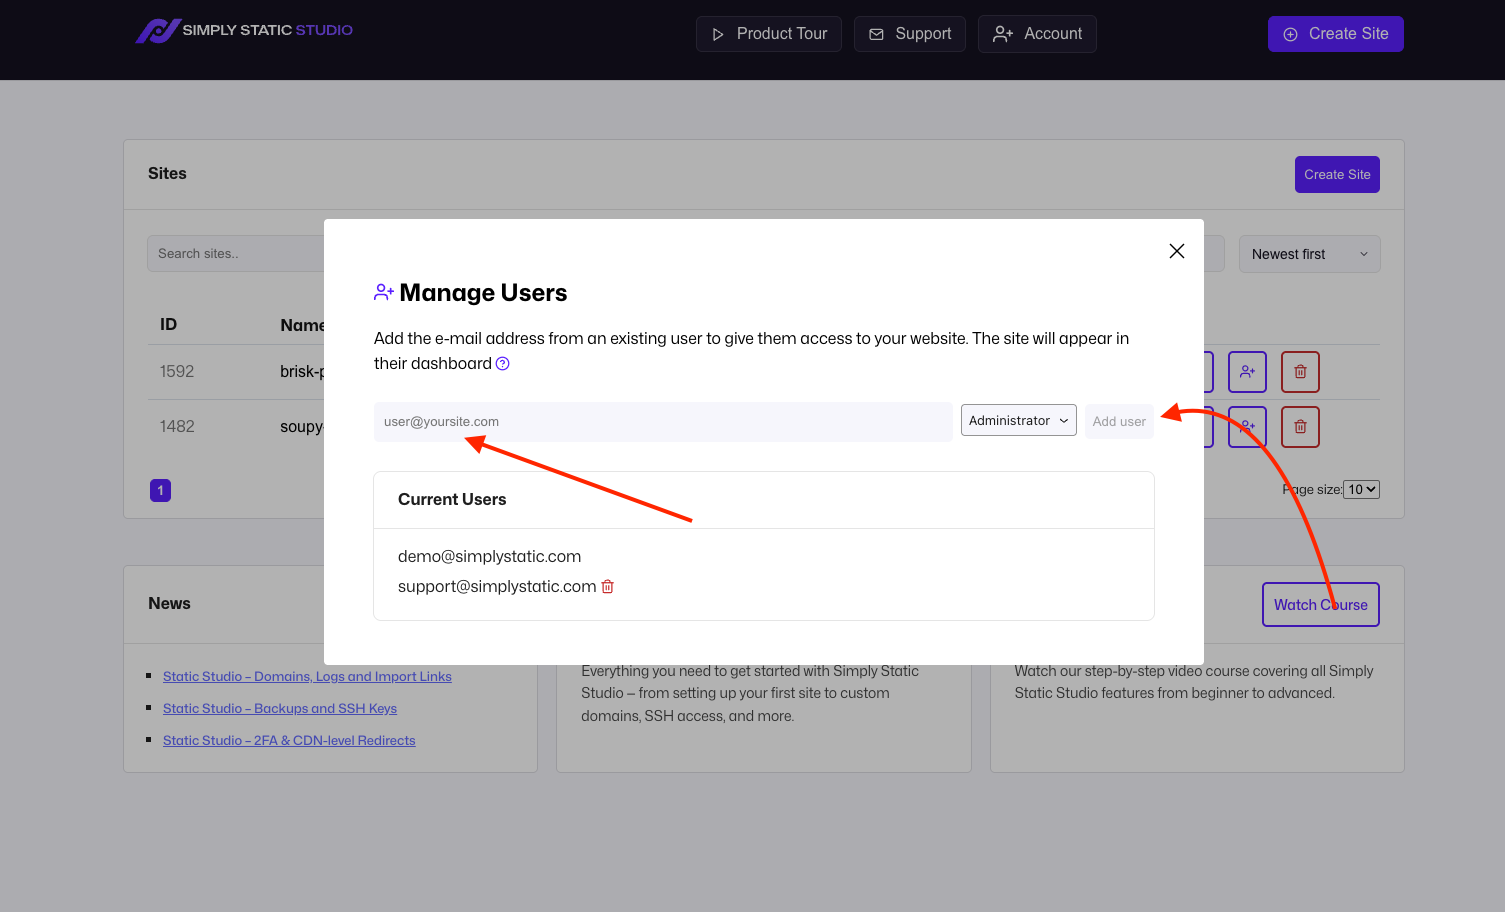
Task: Open the Newest first sort dropdown
Action: coord(1309,254)
